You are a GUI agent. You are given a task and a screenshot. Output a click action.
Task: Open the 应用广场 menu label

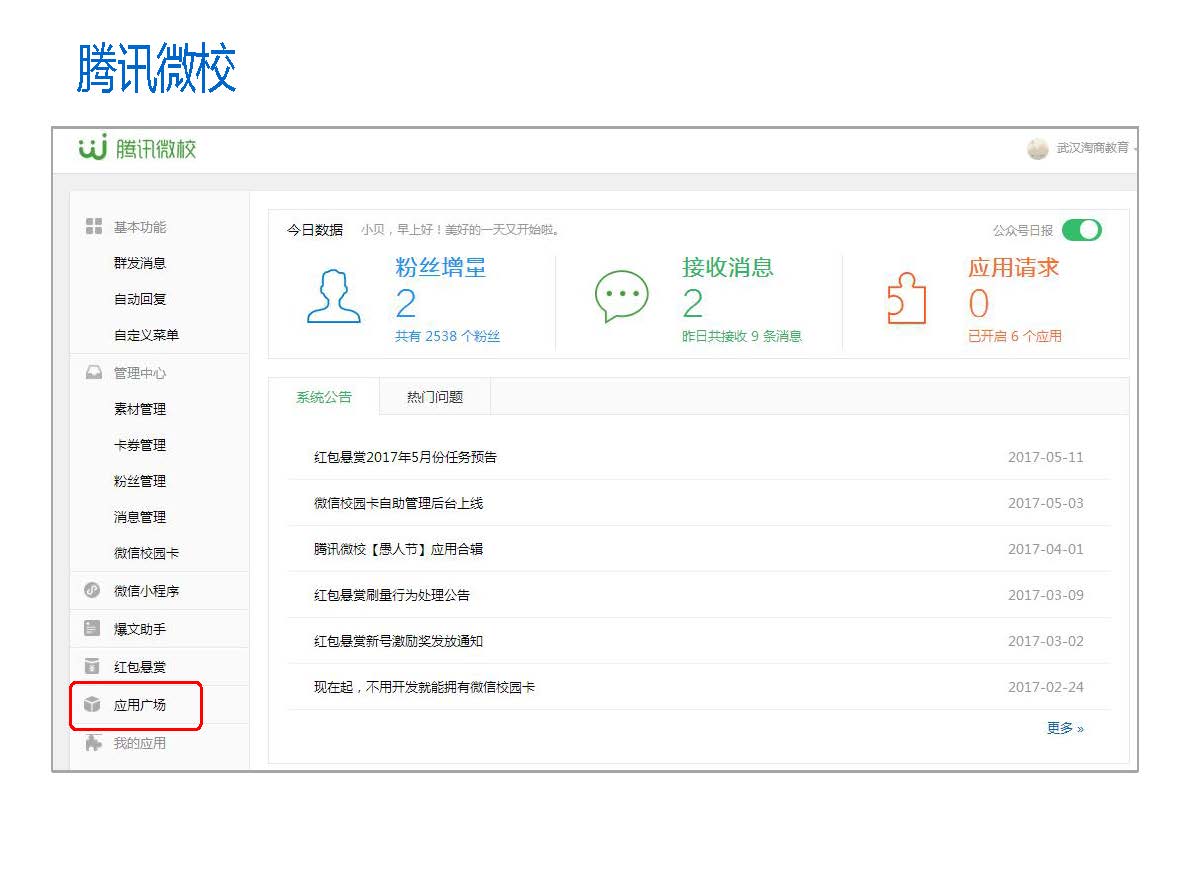pyautogui.click(x=140, y=705)
